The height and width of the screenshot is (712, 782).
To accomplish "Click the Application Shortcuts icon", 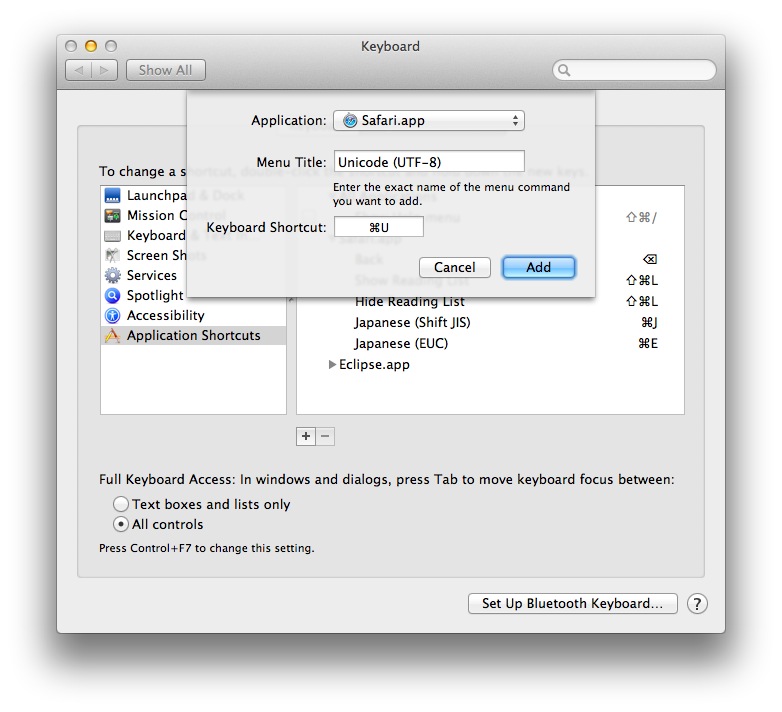I will point(112,336).
